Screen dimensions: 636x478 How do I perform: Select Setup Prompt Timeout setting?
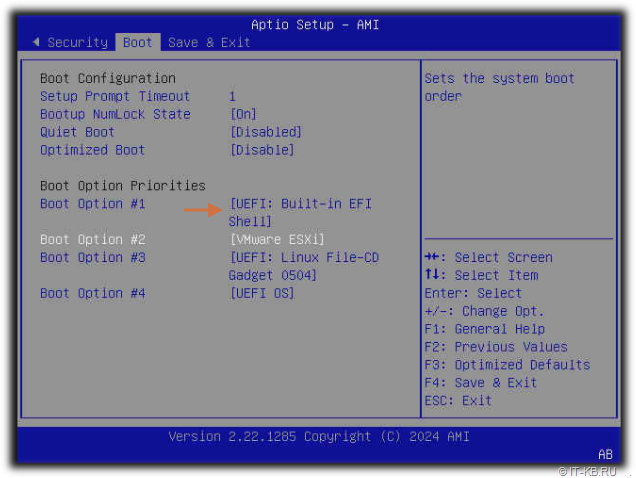point(115,96)
